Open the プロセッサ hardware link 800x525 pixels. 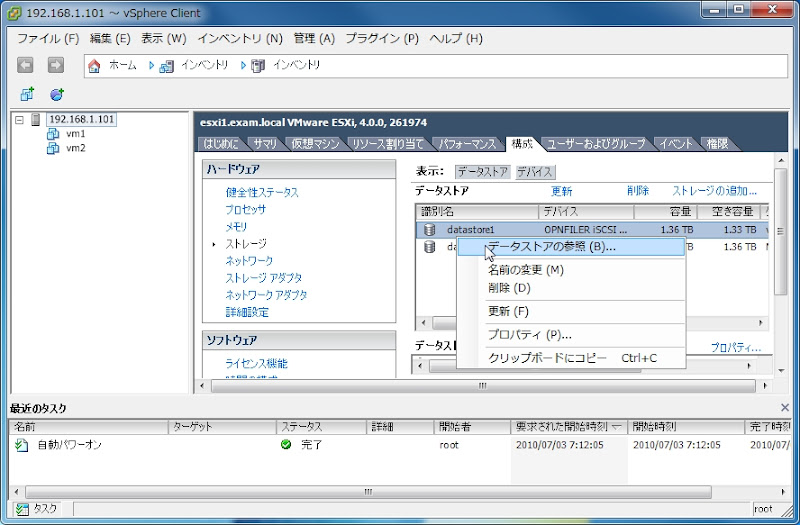pyautogui.click(x=245, y=210)
